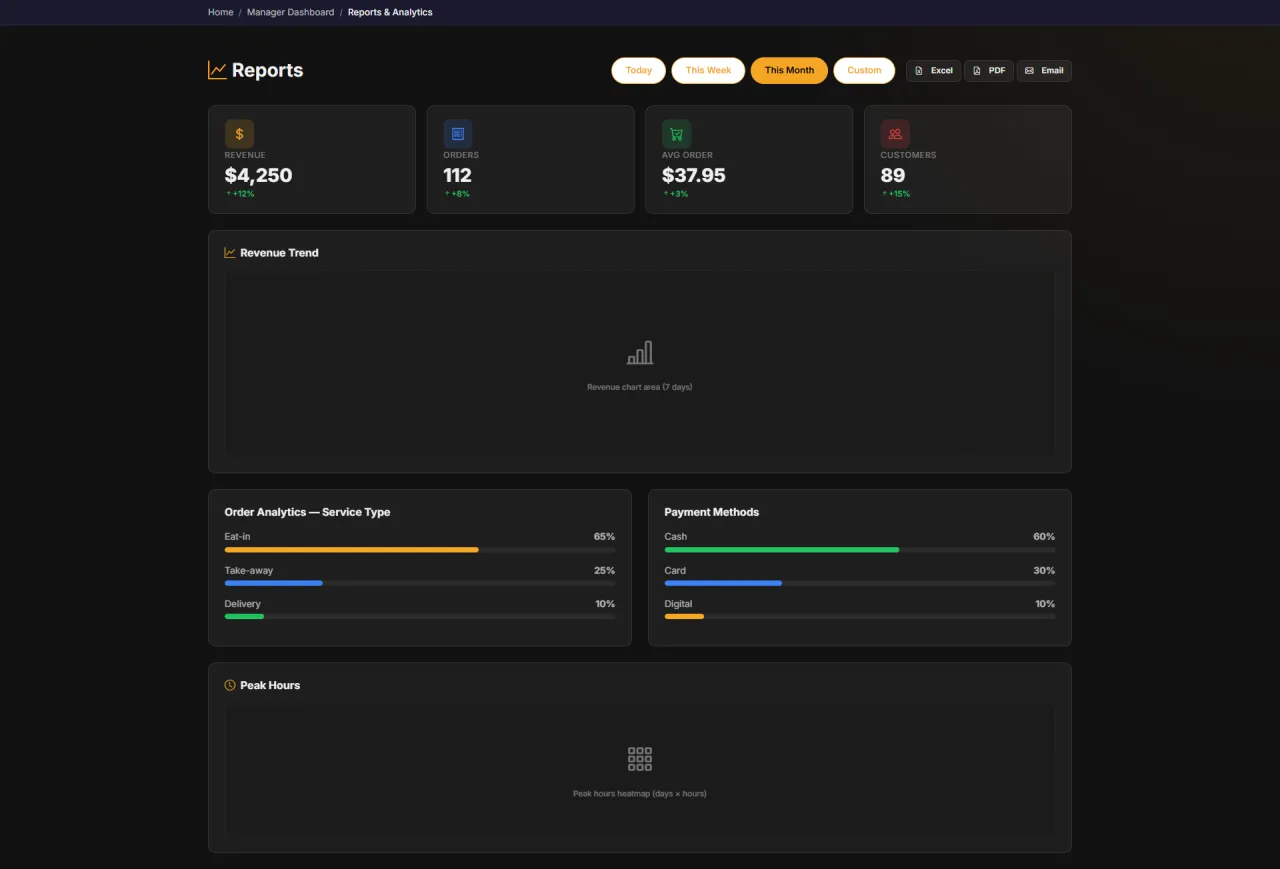1280x869 pixels.
Task: Open the Custom date range filter
Action: [x=864, y=70]
